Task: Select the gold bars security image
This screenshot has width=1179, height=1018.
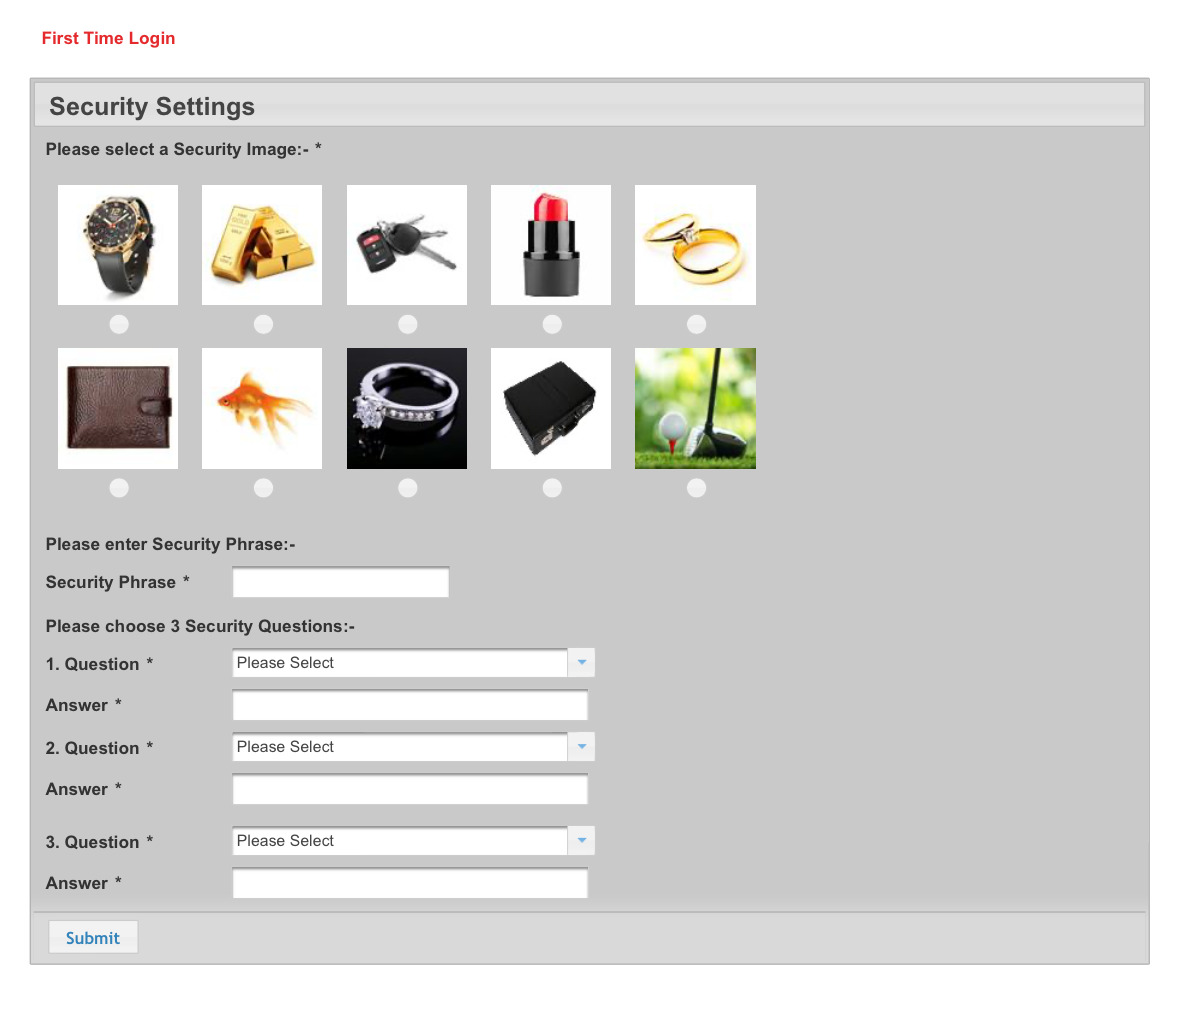Action: tap(262, 245)
